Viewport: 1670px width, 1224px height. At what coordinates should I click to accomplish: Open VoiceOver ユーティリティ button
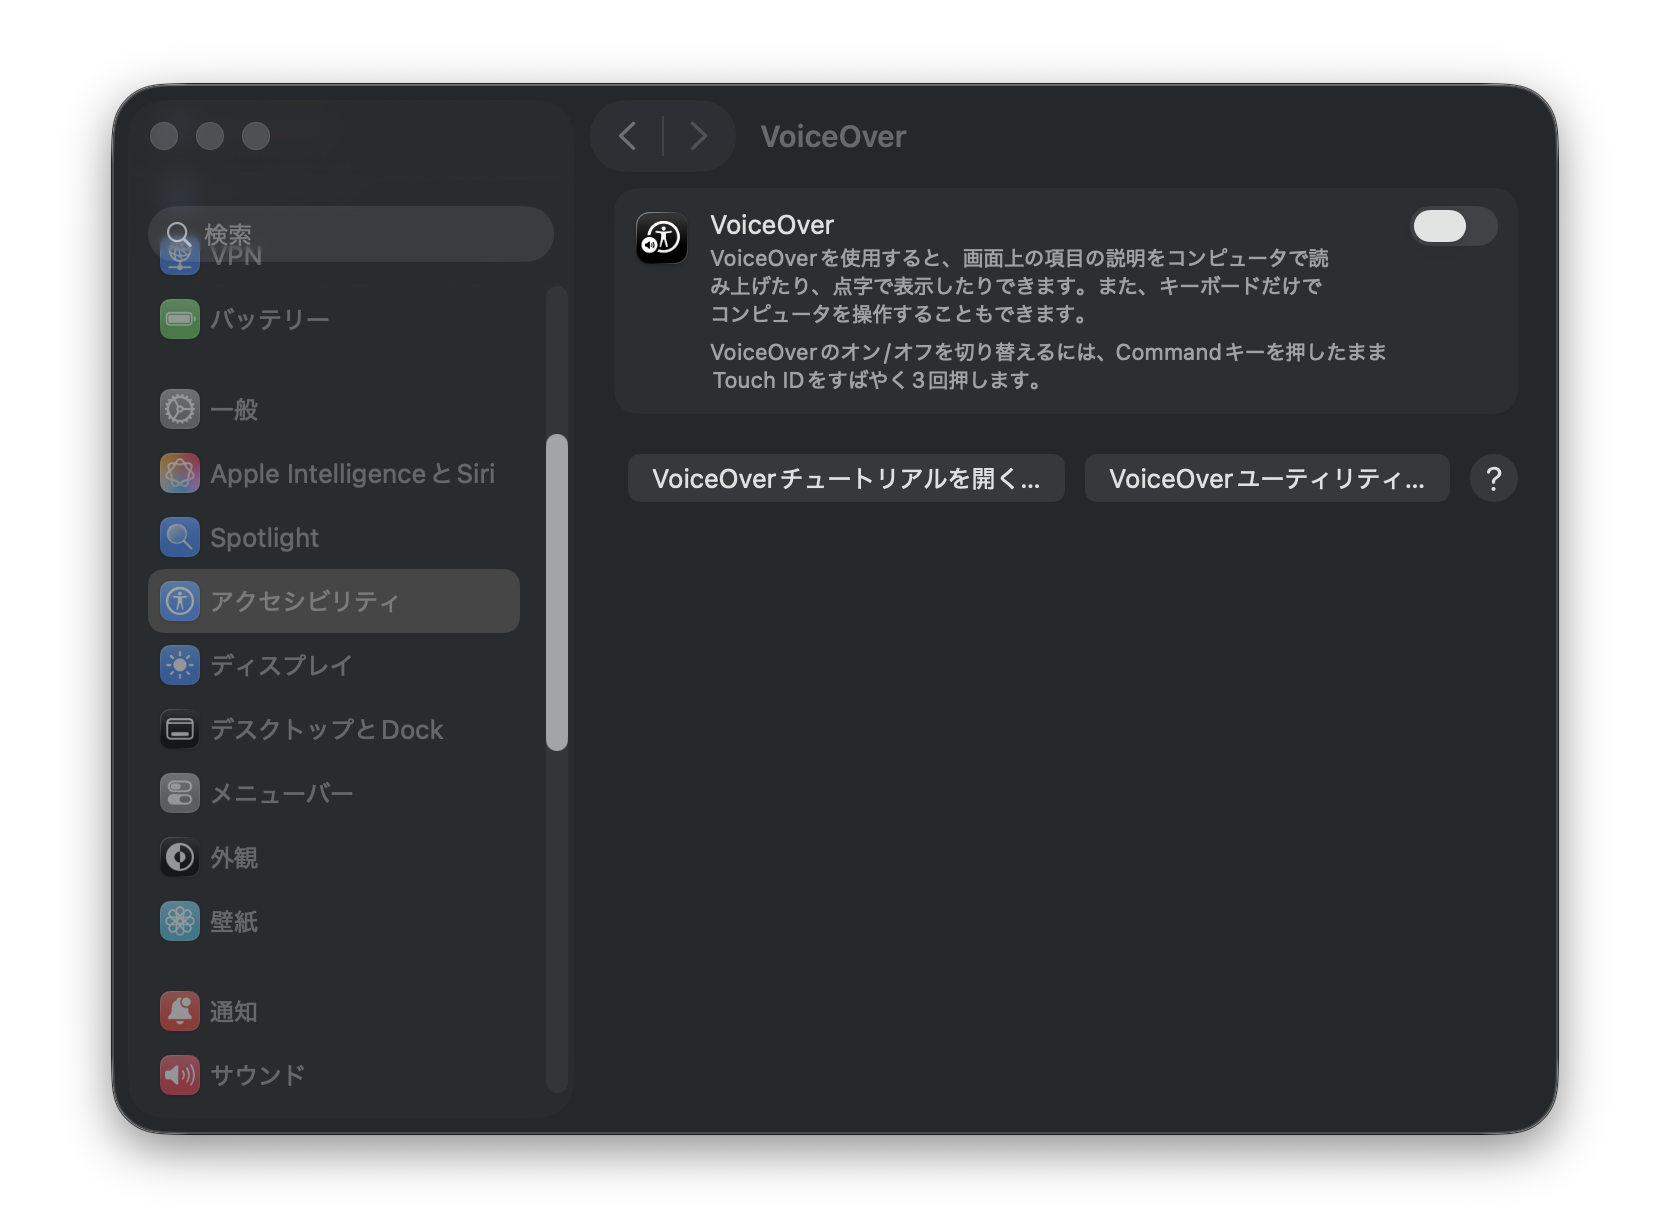(x=1267, y=478)
